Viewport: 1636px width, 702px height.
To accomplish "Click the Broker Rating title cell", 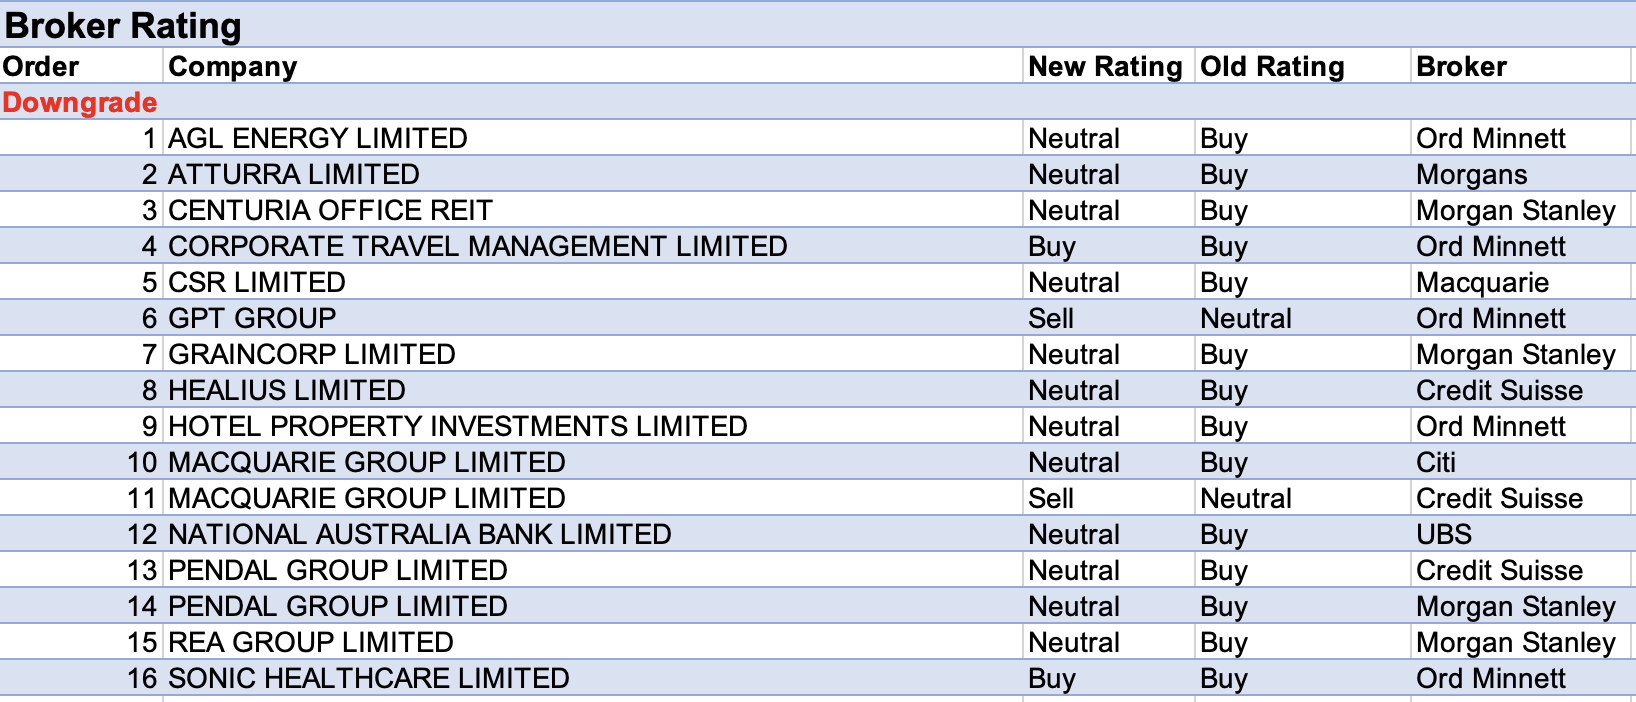I will [x=123, y=25].
